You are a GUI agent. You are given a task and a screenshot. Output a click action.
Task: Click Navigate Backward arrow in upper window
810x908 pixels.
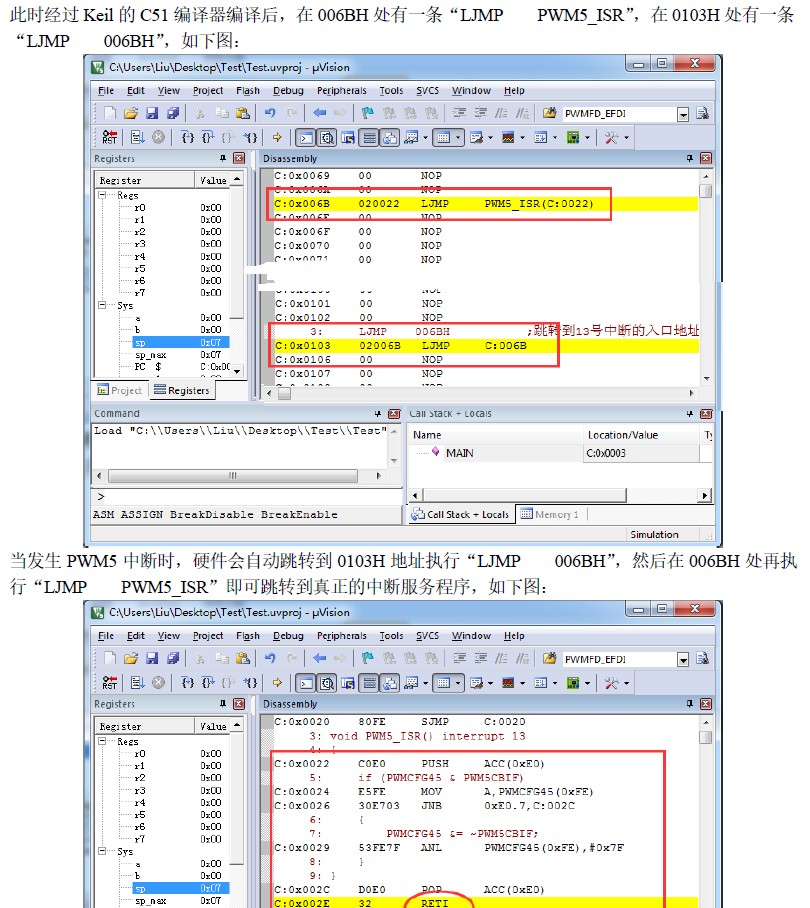coord(319,113)
